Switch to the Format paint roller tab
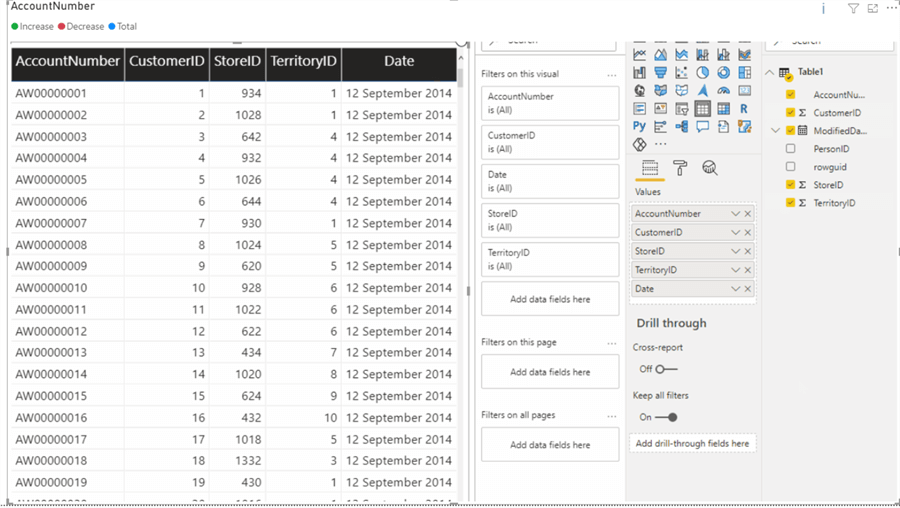The width and height of the screenshot is (900, 508). point(680,168)
